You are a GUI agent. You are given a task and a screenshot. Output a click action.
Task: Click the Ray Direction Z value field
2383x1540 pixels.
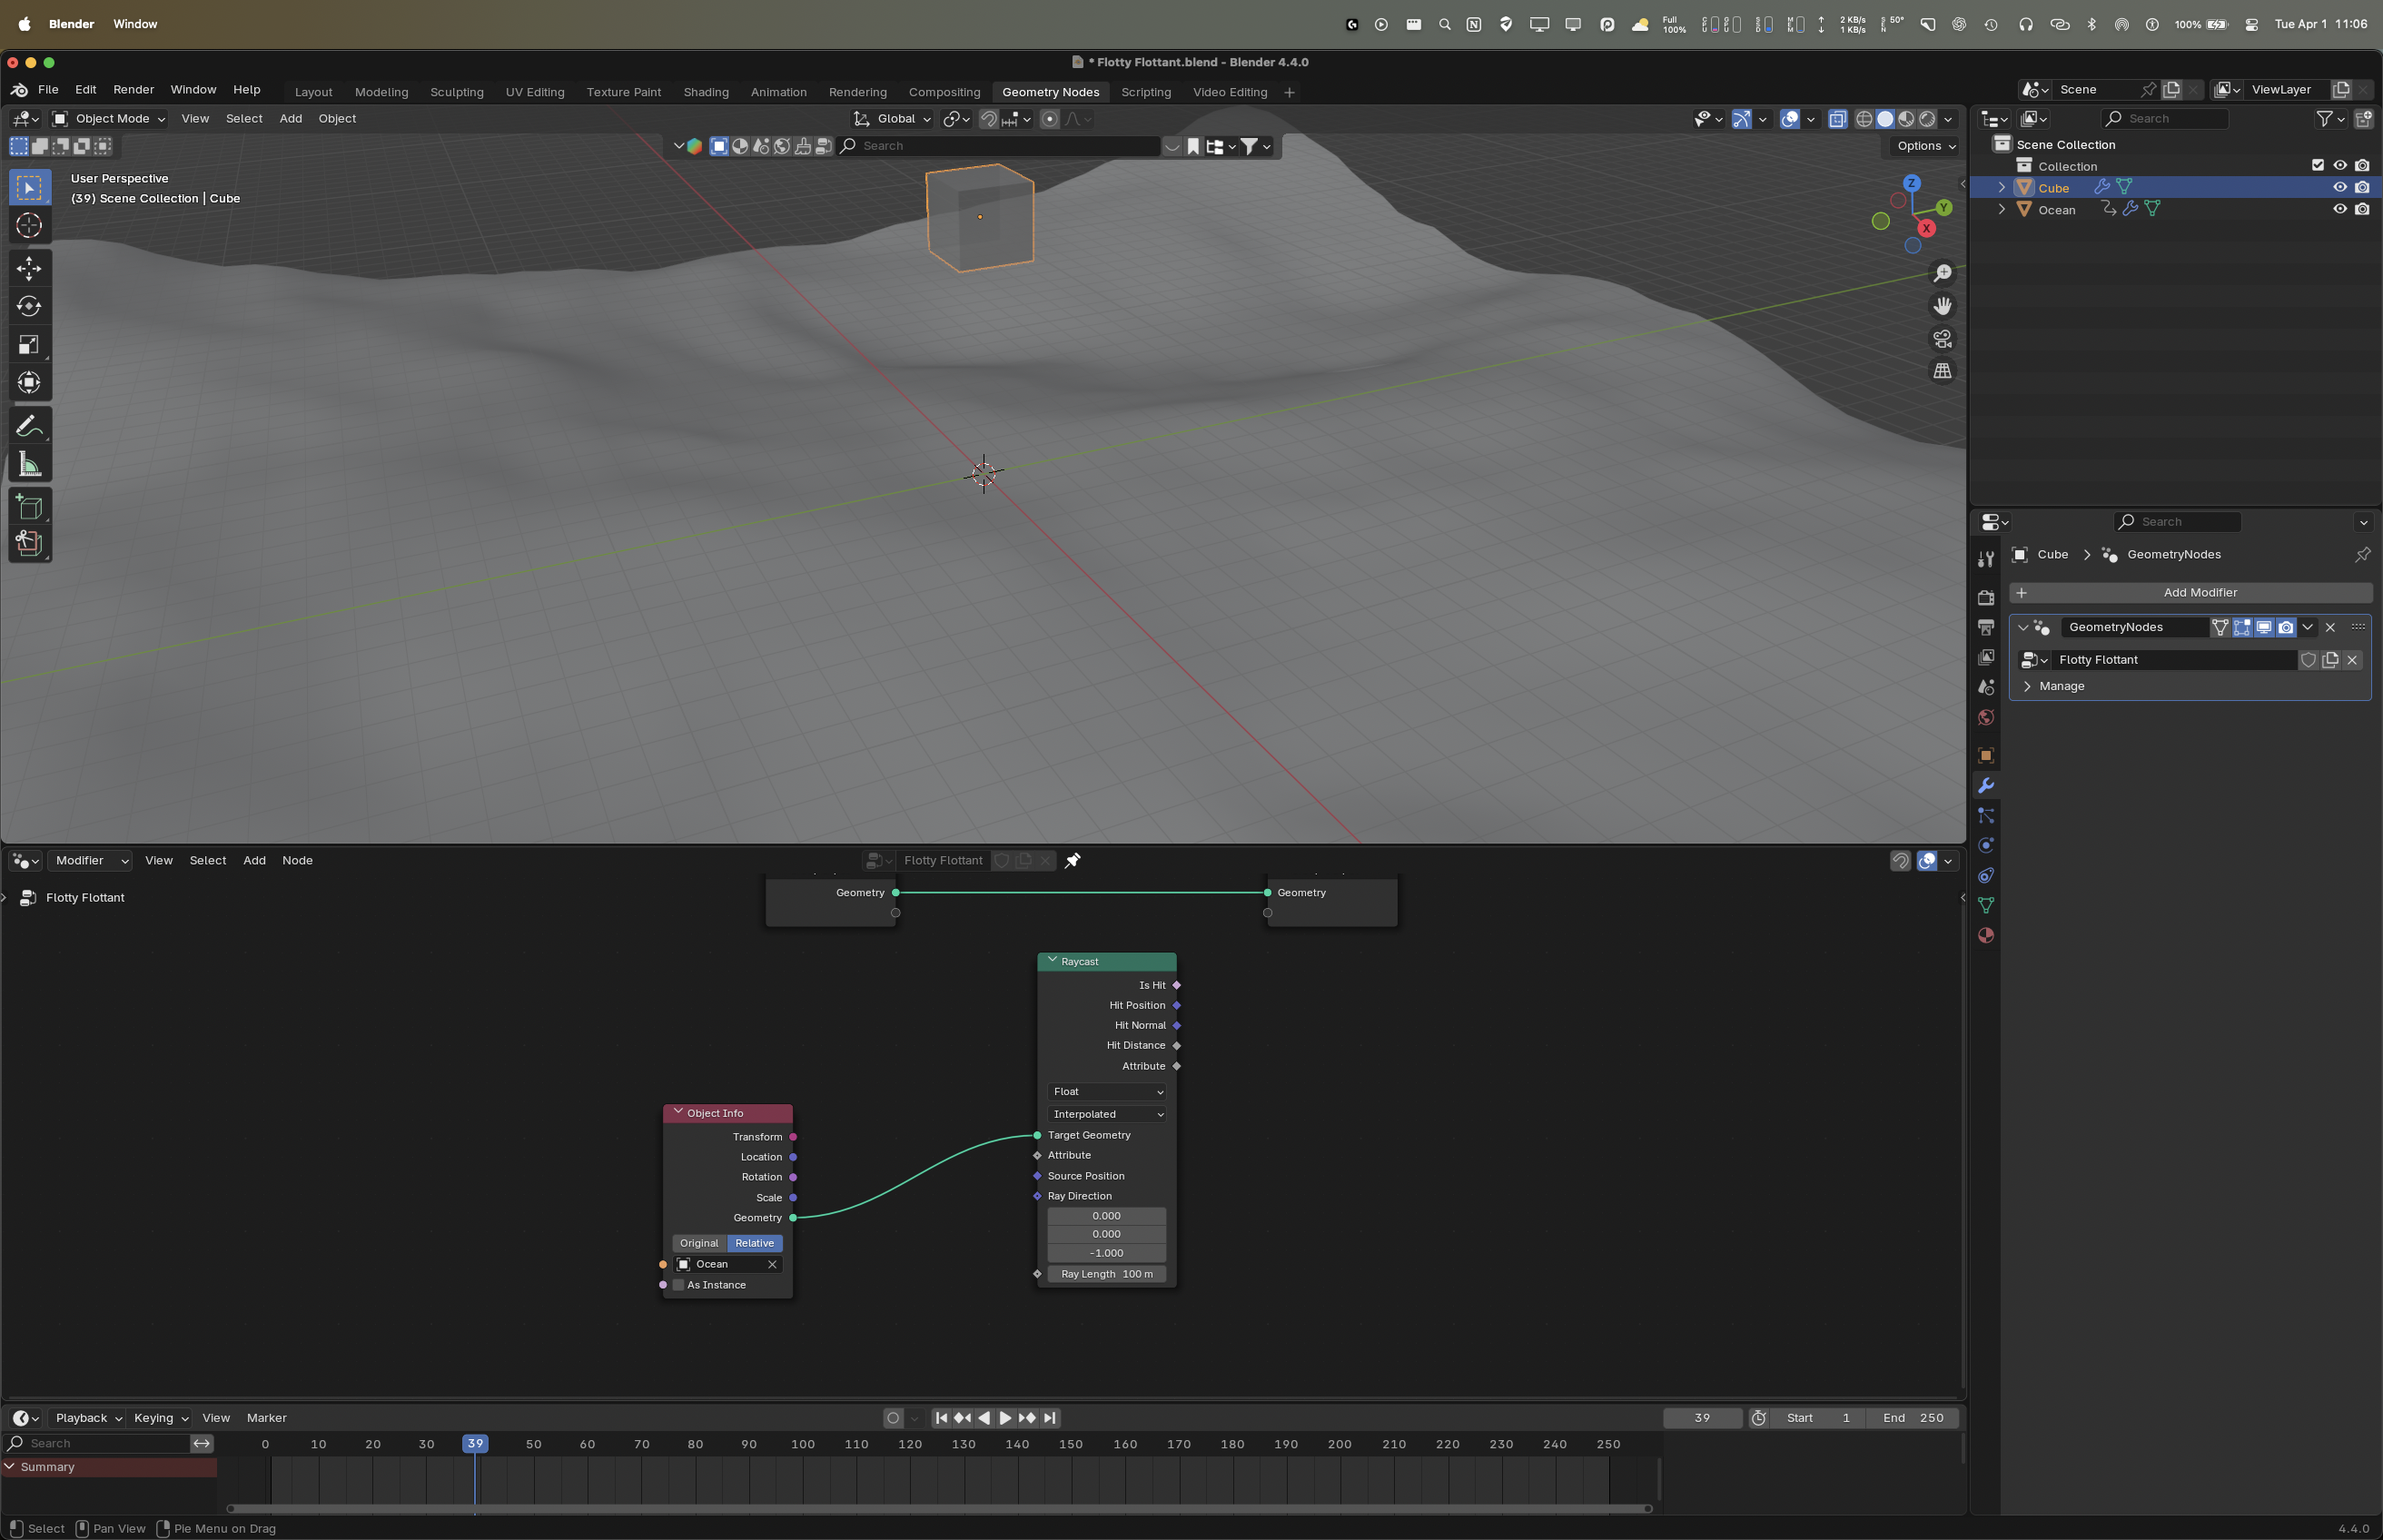coord(1107,1253)
